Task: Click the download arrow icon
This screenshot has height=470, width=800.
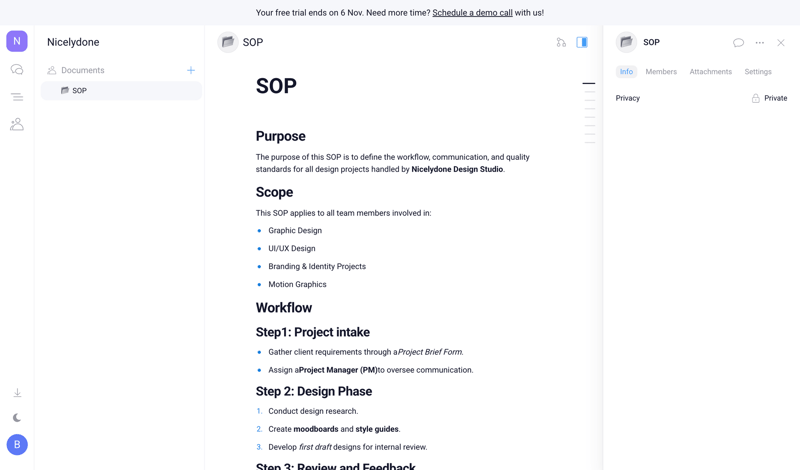Action: click(x=17, y=393)
